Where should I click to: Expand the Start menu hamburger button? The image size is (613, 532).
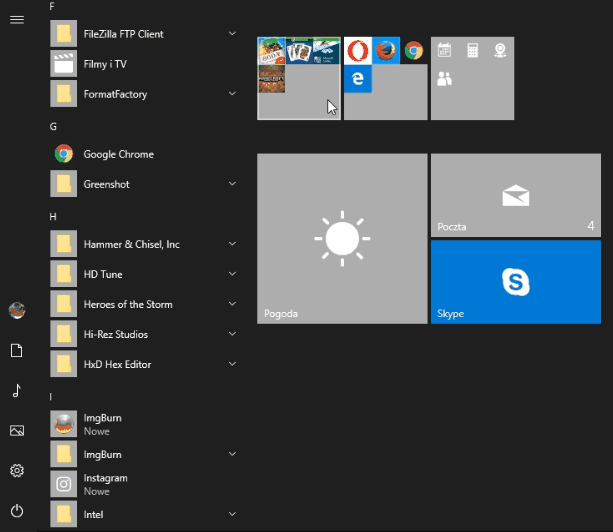(17, 20)
